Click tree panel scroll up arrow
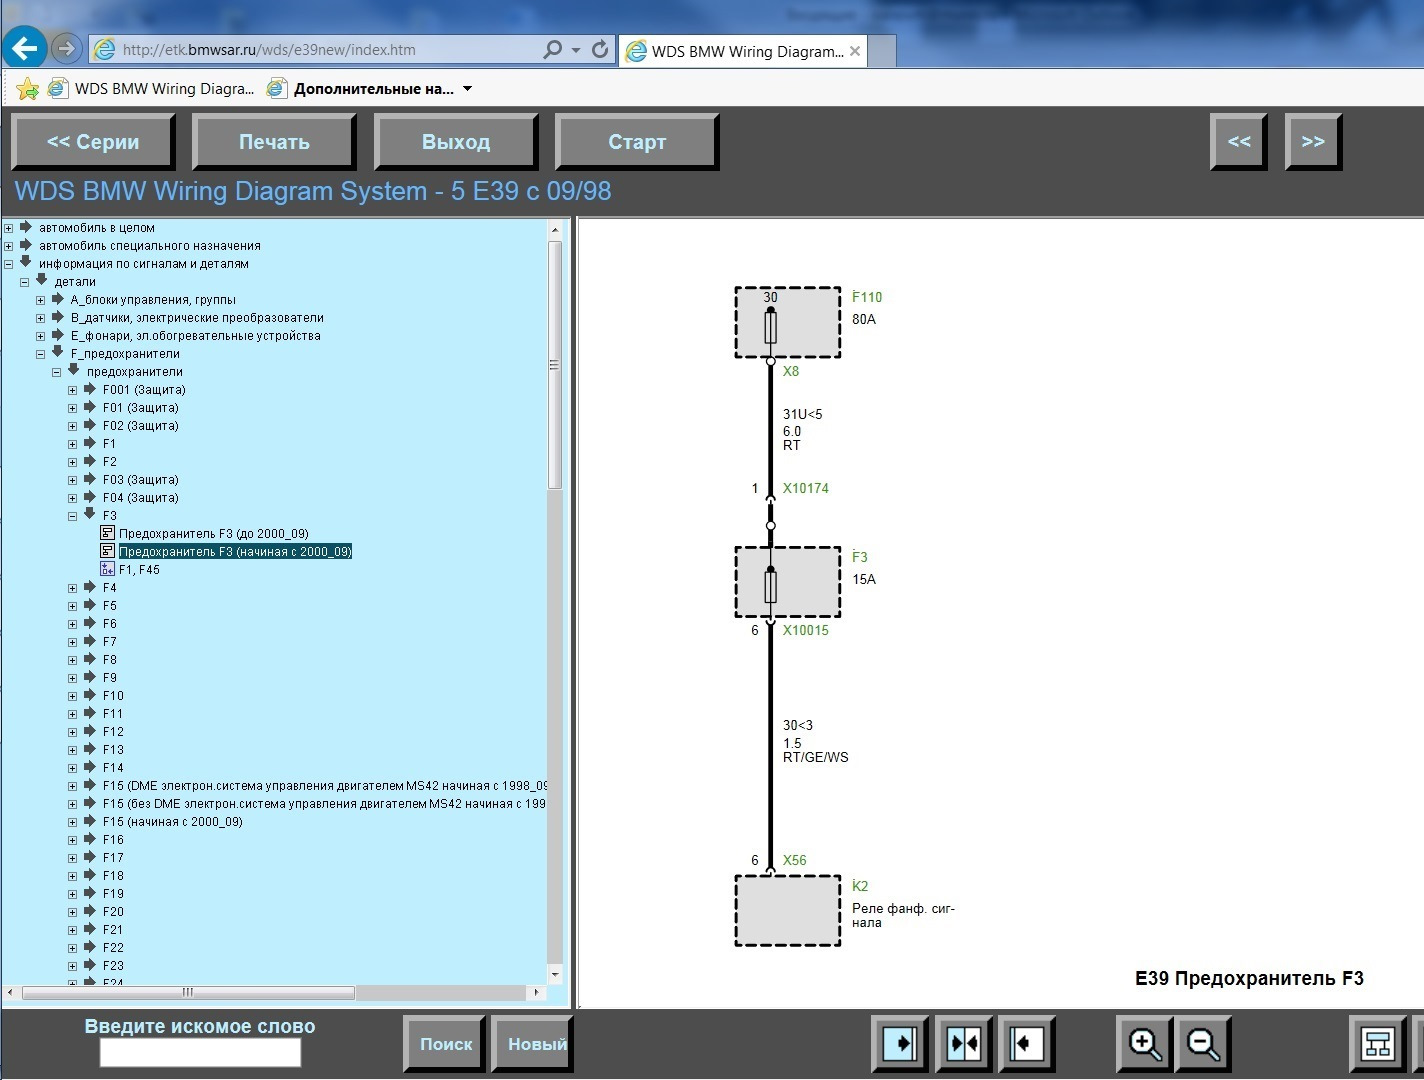This screenshot has width=1424, height=1080. pos(555,230)
